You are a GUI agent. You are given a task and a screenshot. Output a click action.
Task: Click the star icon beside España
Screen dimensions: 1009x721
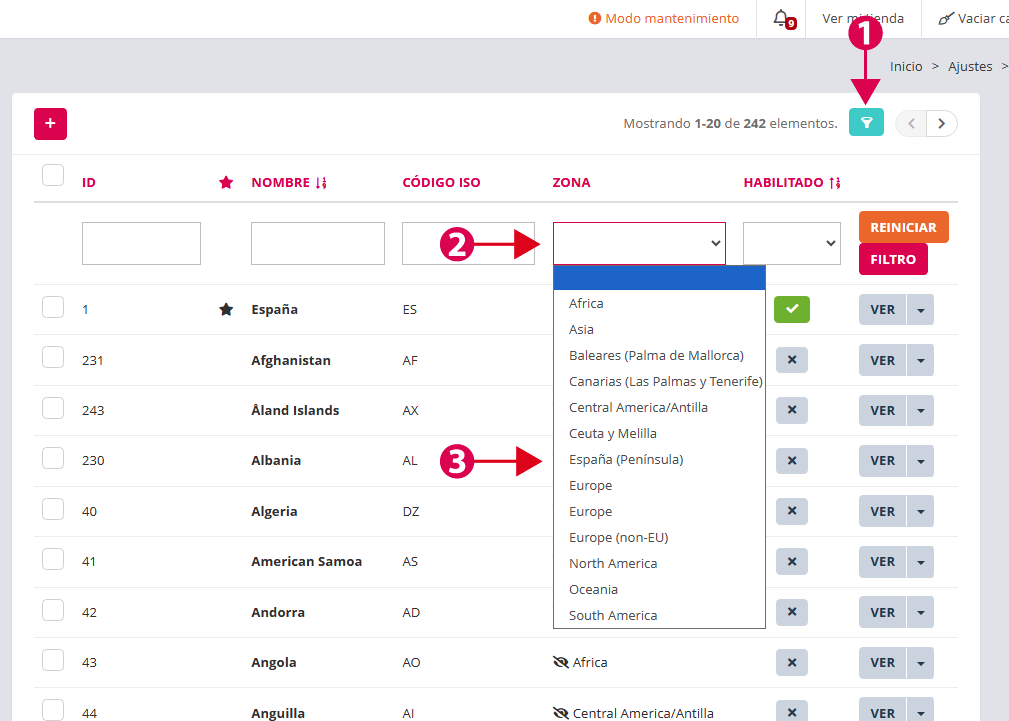pos(226,310)
